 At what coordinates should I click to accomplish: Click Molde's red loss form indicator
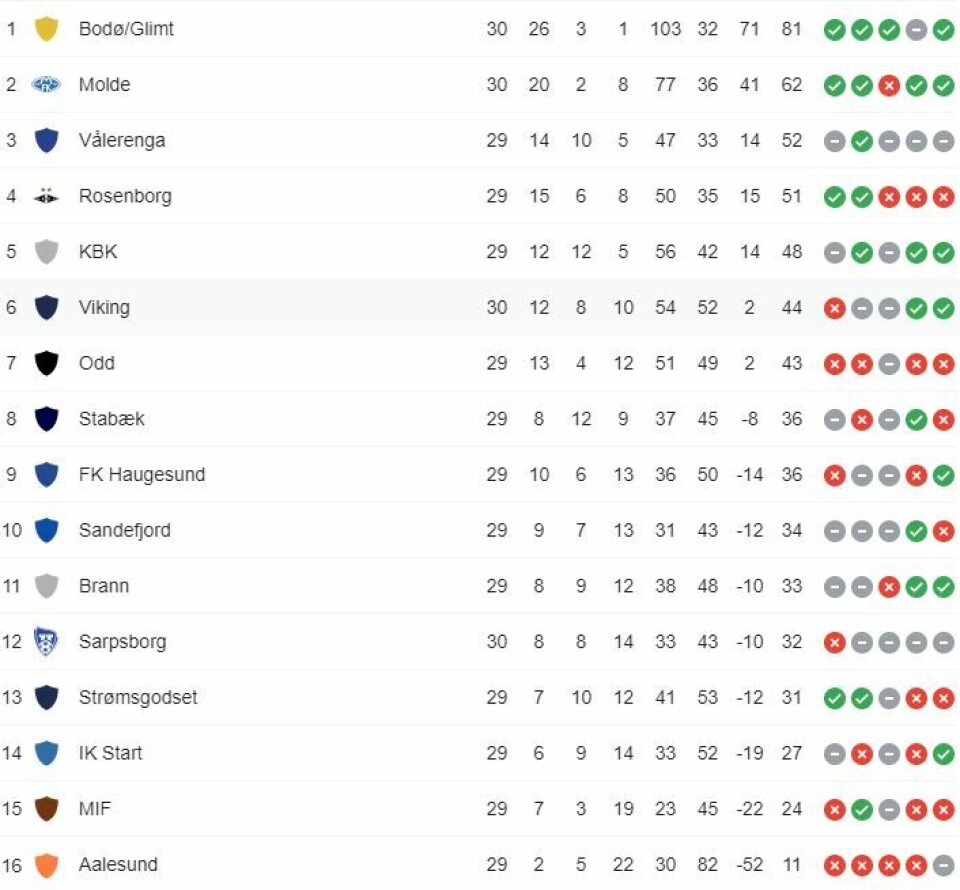[889, 86]
